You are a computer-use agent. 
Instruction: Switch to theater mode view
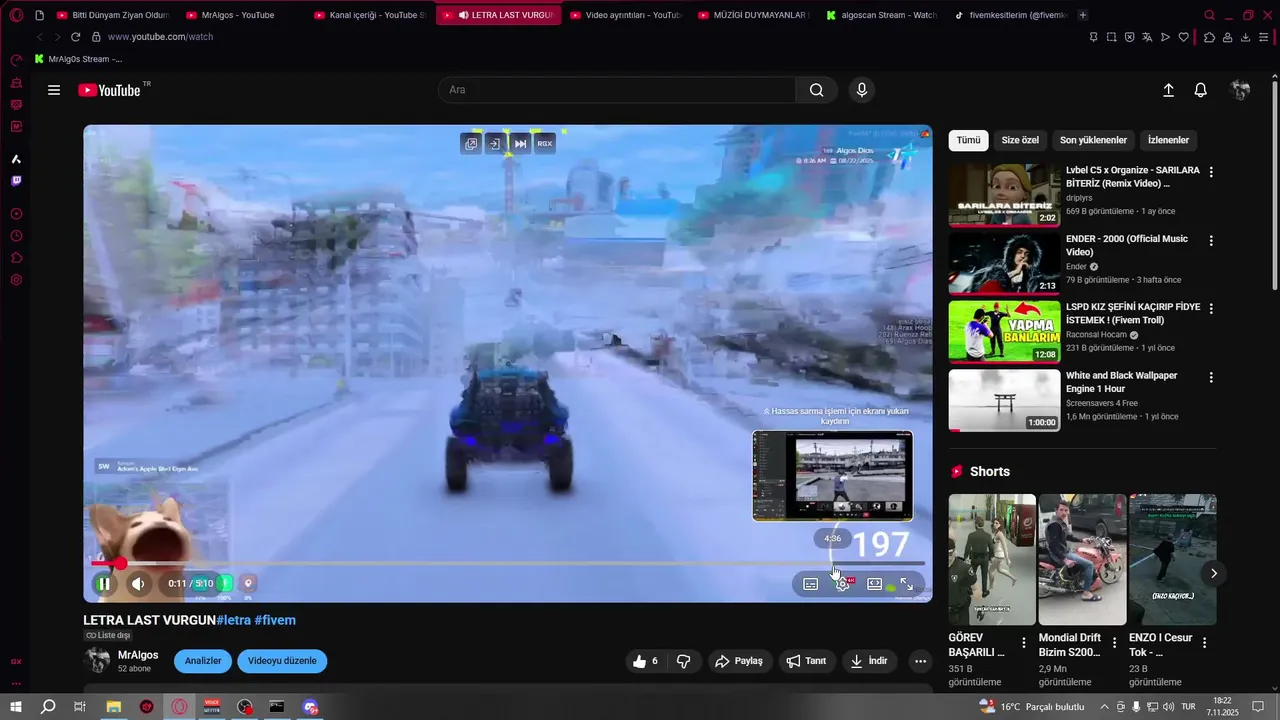point(875,584)
